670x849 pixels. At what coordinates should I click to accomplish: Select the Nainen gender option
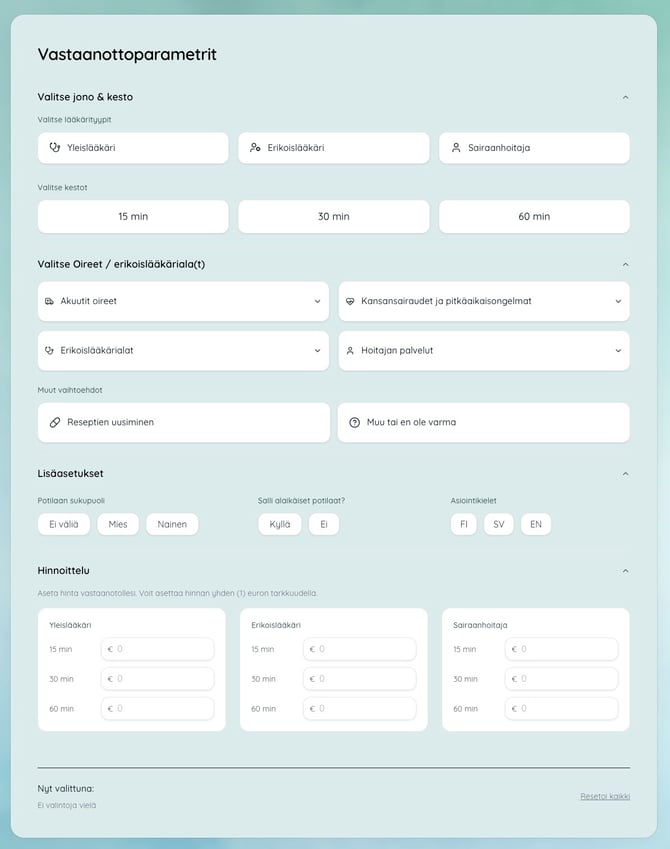pyautogui.click(x=172, y=524)
